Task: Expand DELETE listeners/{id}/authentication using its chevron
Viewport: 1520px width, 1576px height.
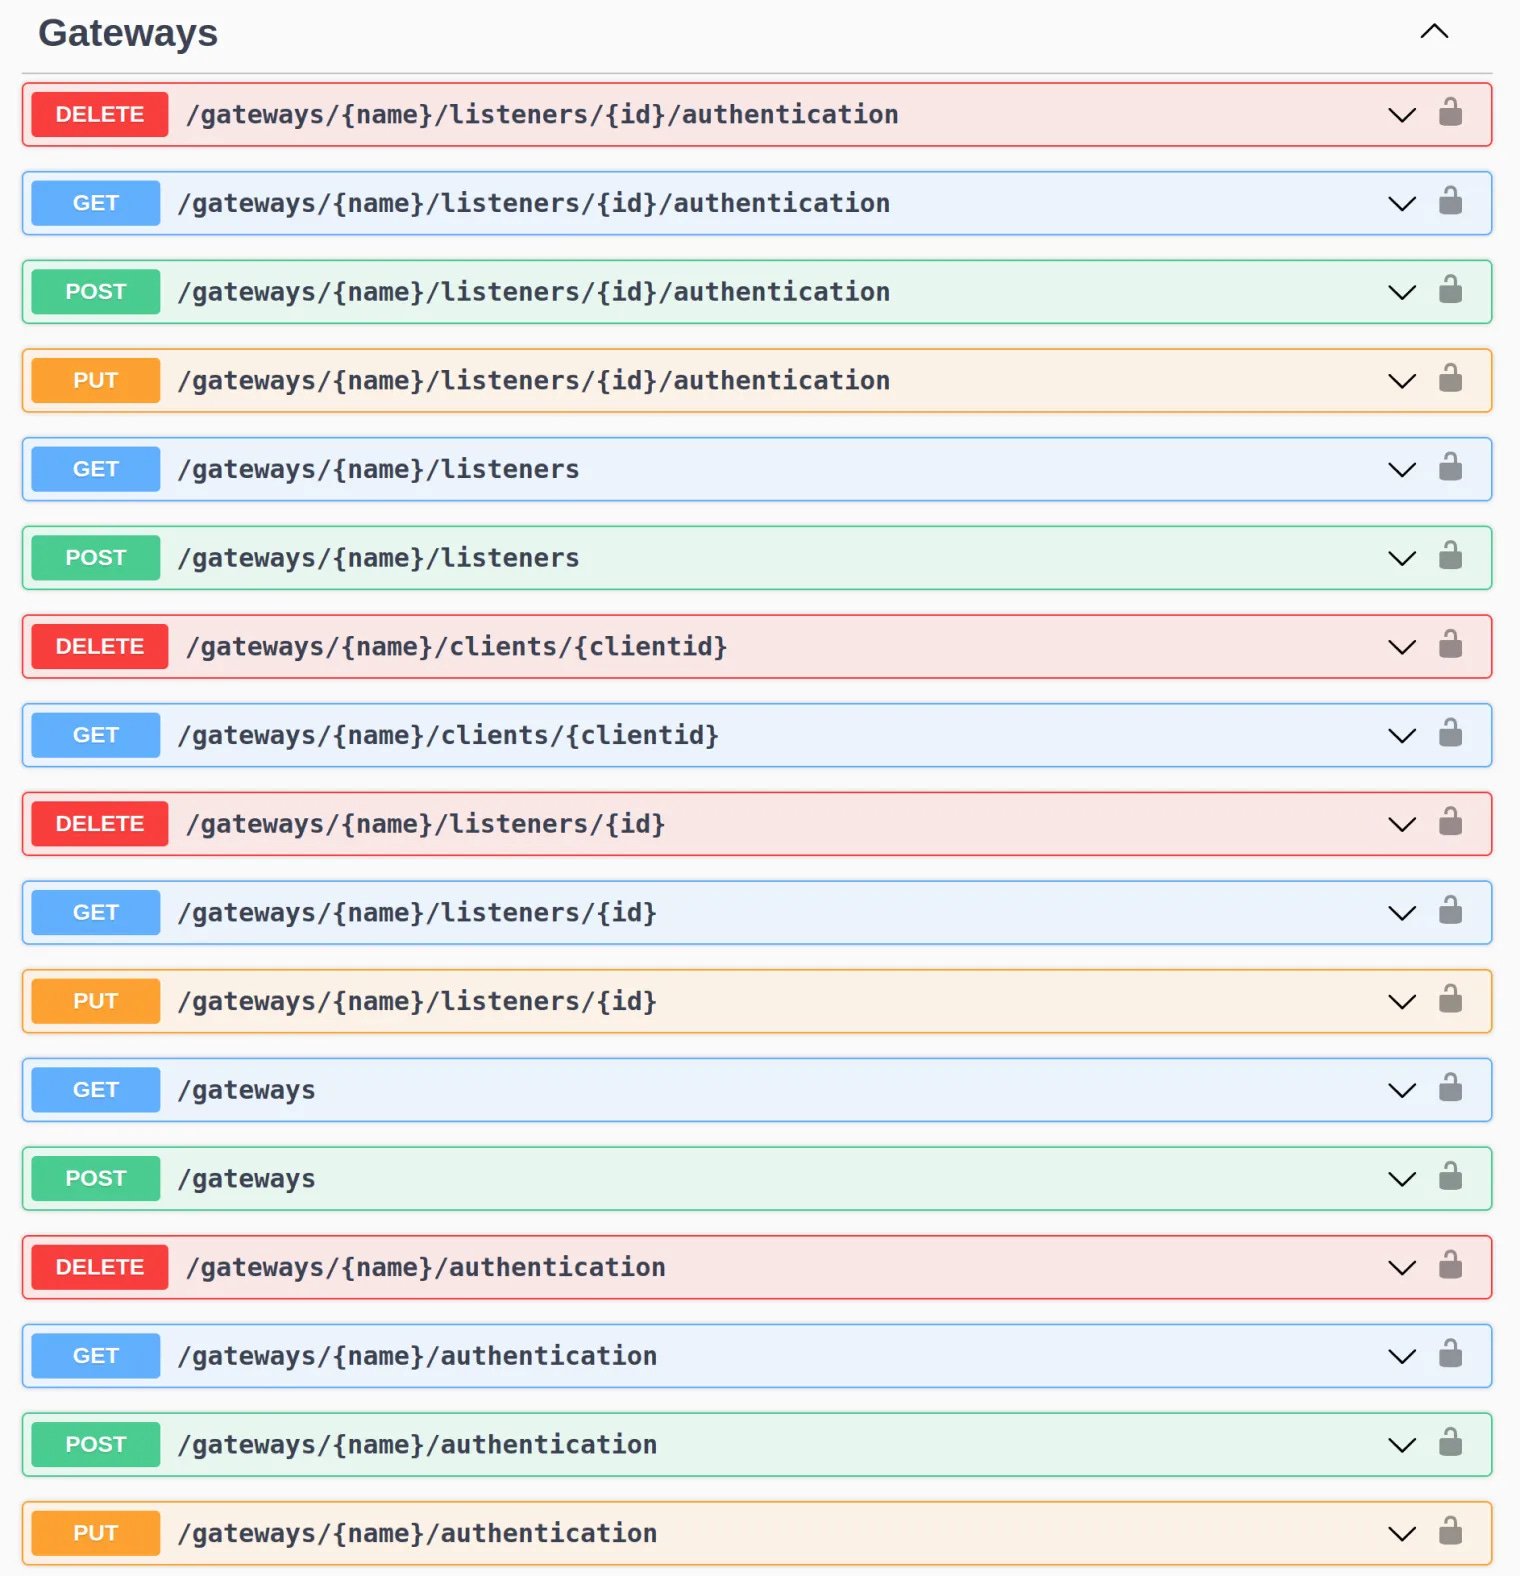Action: click(1402, 115)
